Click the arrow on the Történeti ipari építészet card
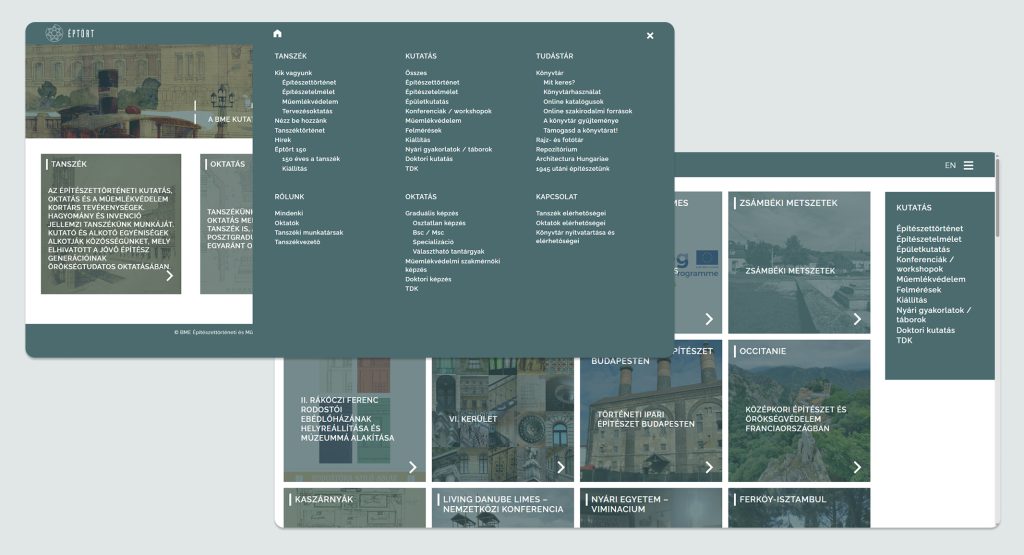 709,467
